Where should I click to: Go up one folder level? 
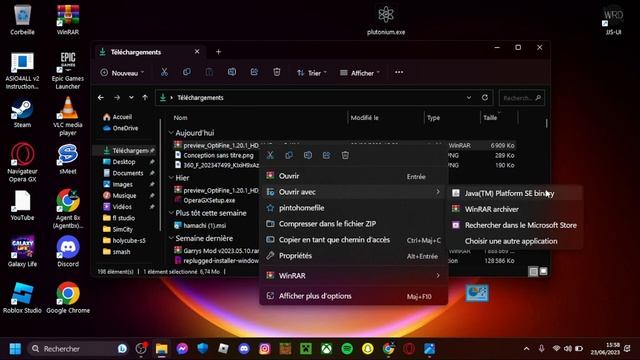pos(145,98)
